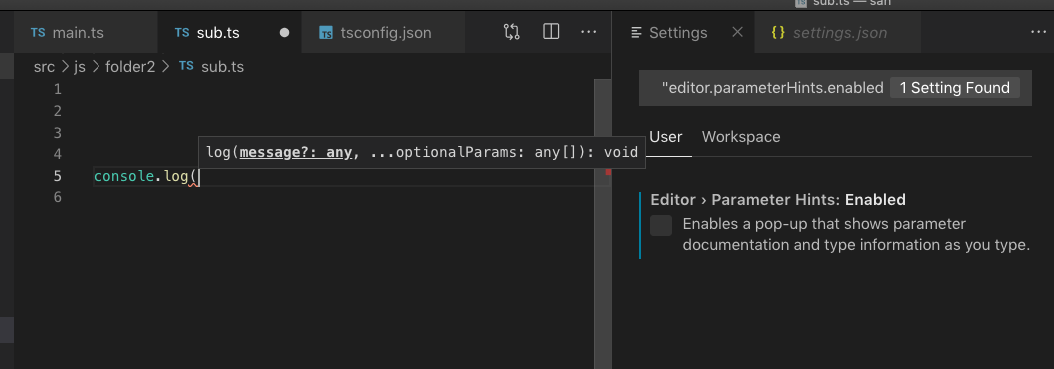Viewport: 1054px width, 369px height.
Task: Click the log parameter hint popup
Action: coord(421,152)
